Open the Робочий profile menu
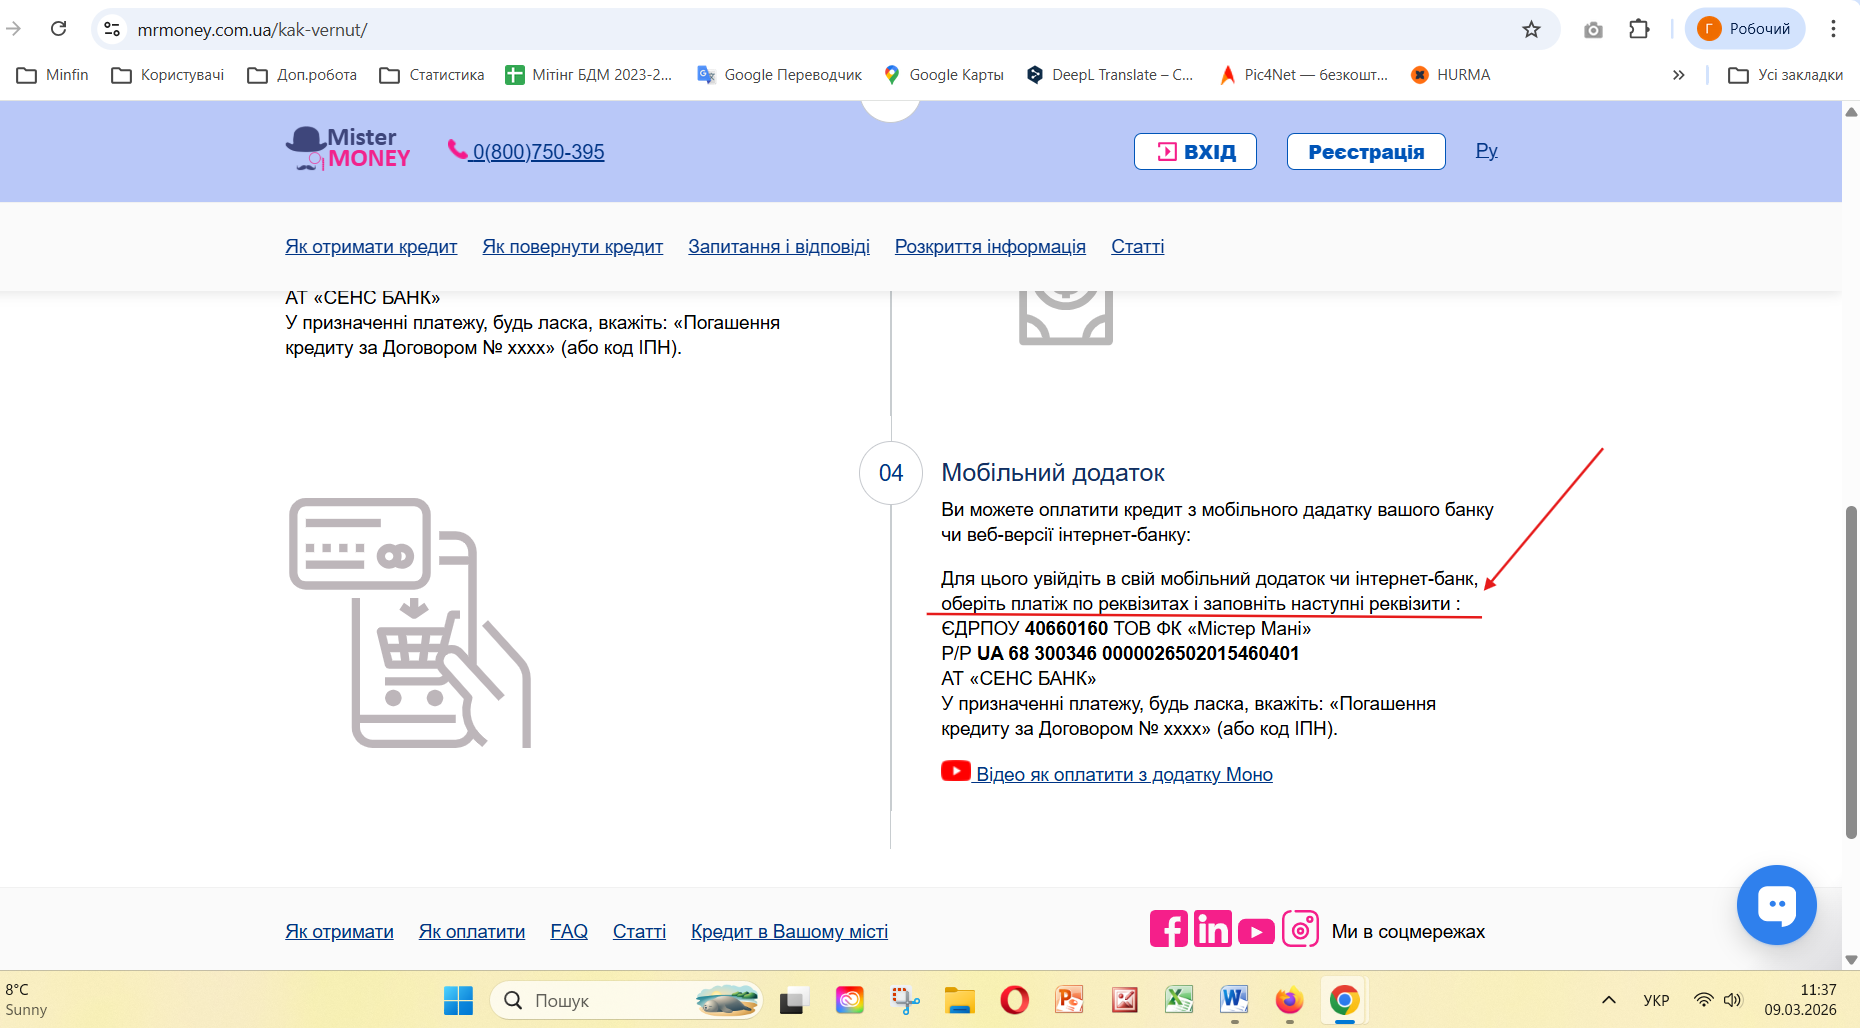The height and width of the screenshot is (1028, 1860). pos(1745,29)
